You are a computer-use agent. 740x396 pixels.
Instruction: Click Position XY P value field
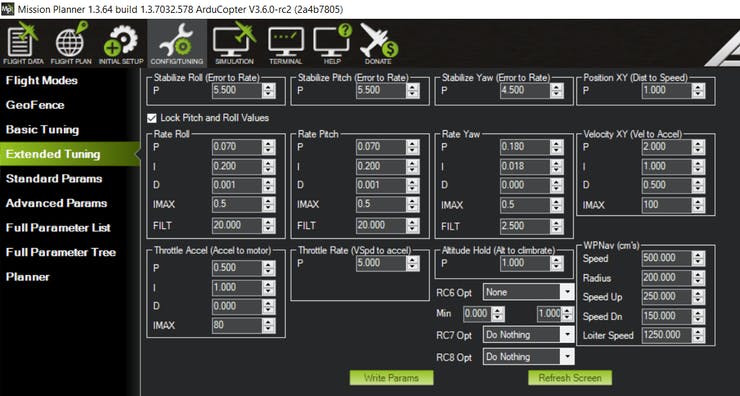pyautogui.click(x=666, y=90)
